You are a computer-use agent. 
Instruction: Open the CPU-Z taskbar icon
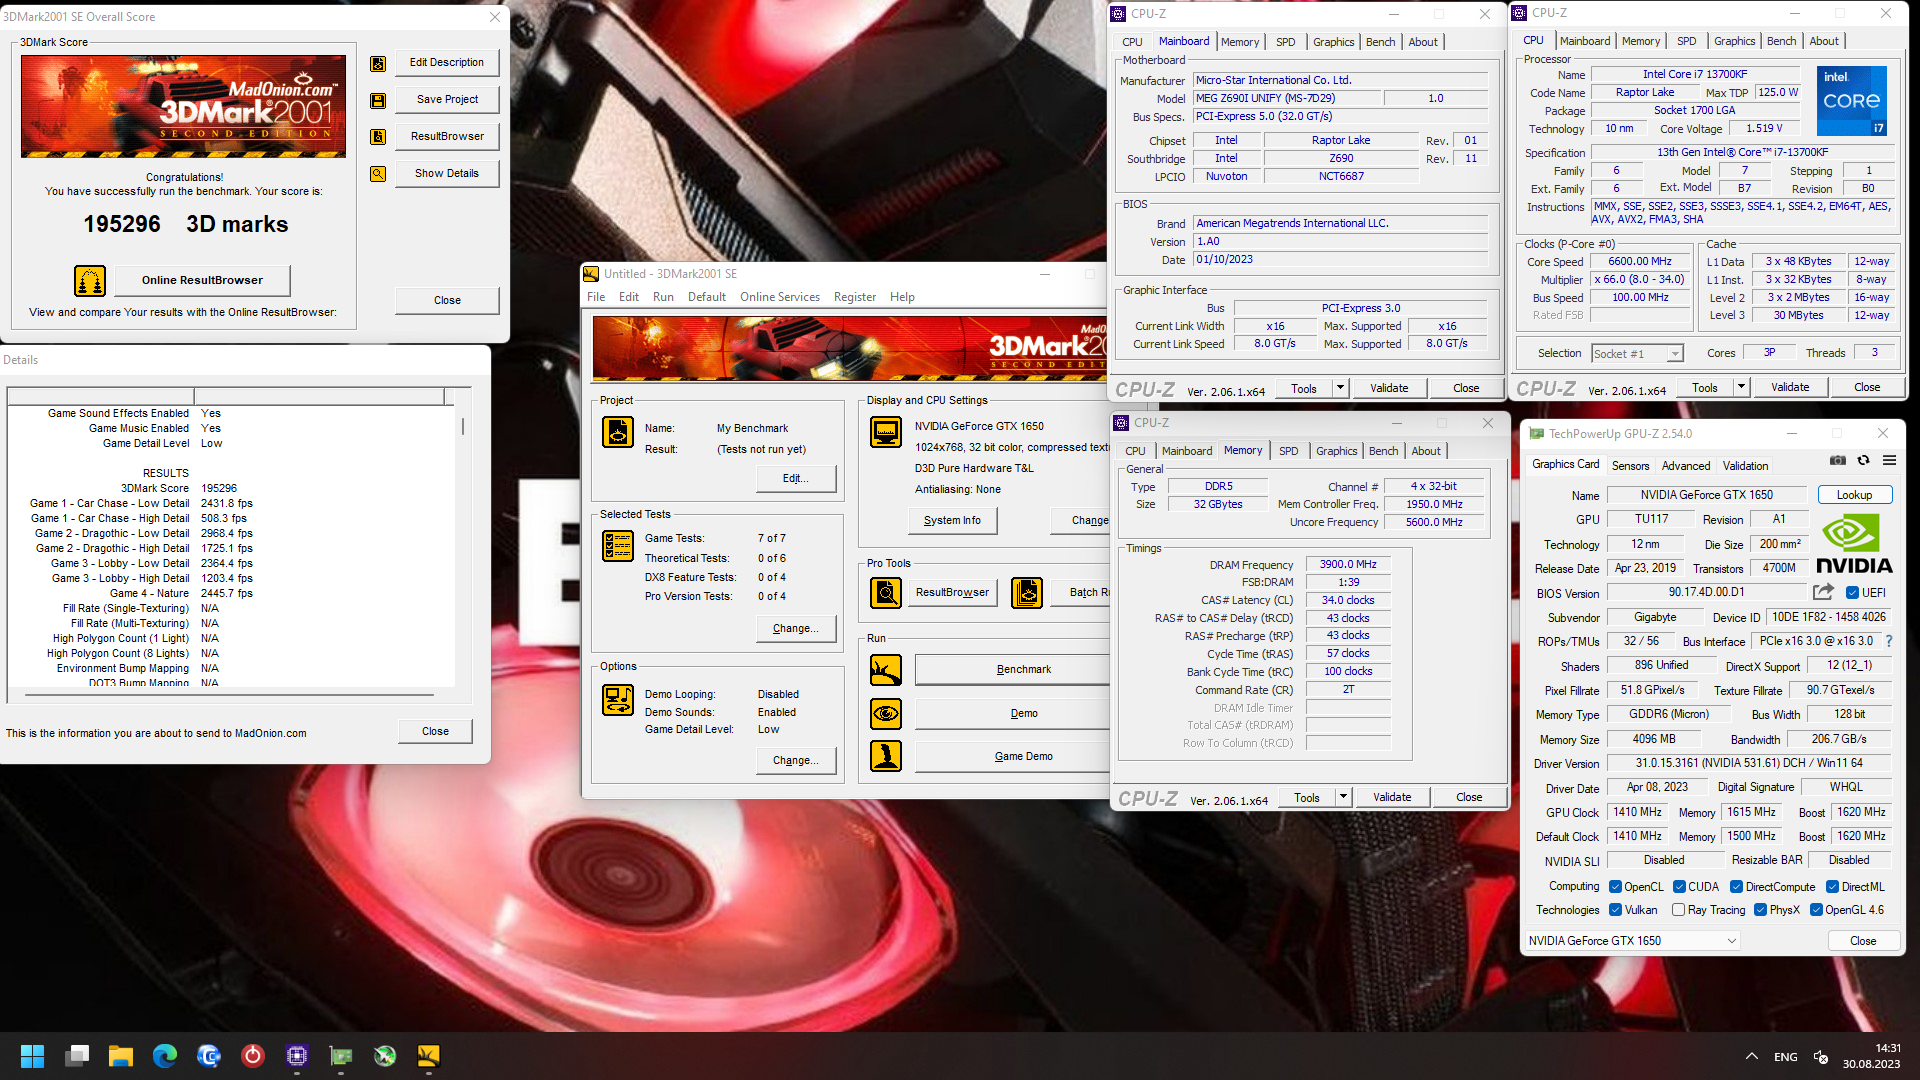[297, 1056]
